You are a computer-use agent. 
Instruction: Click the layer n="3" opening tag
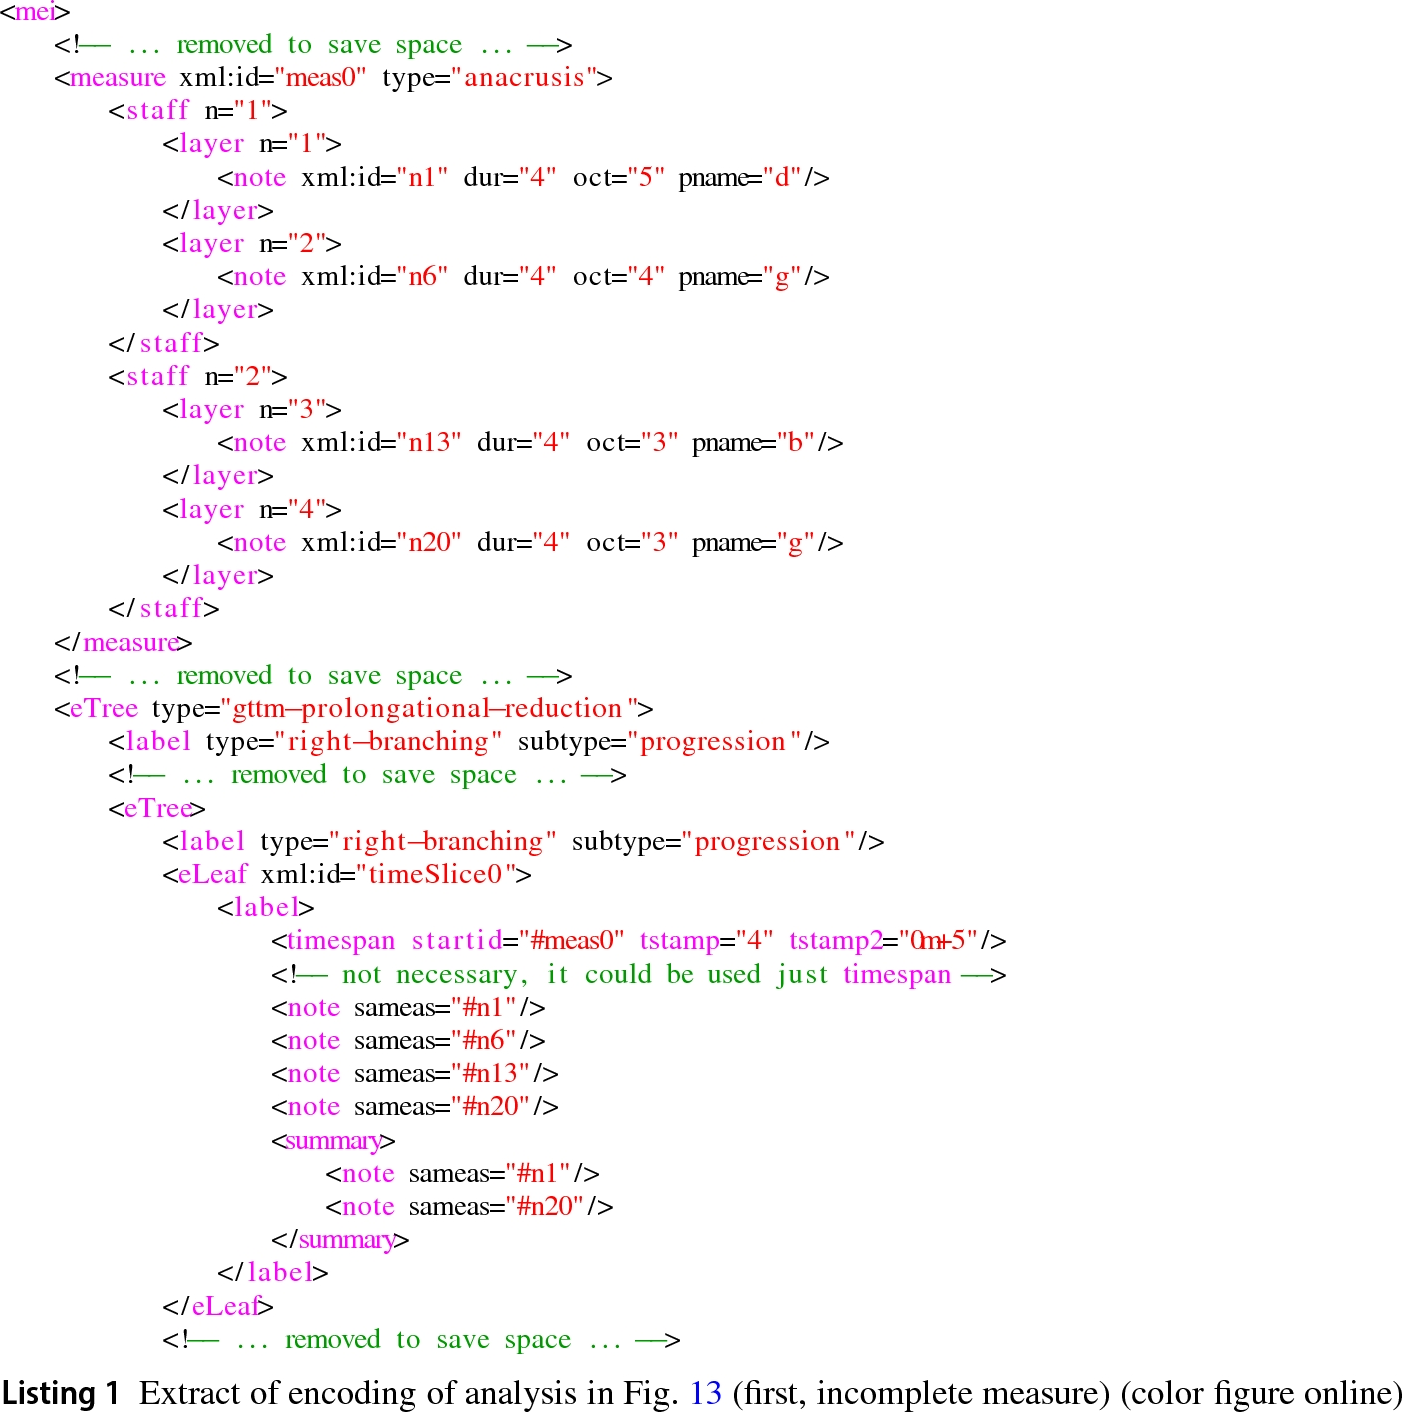tap(252, 409)
